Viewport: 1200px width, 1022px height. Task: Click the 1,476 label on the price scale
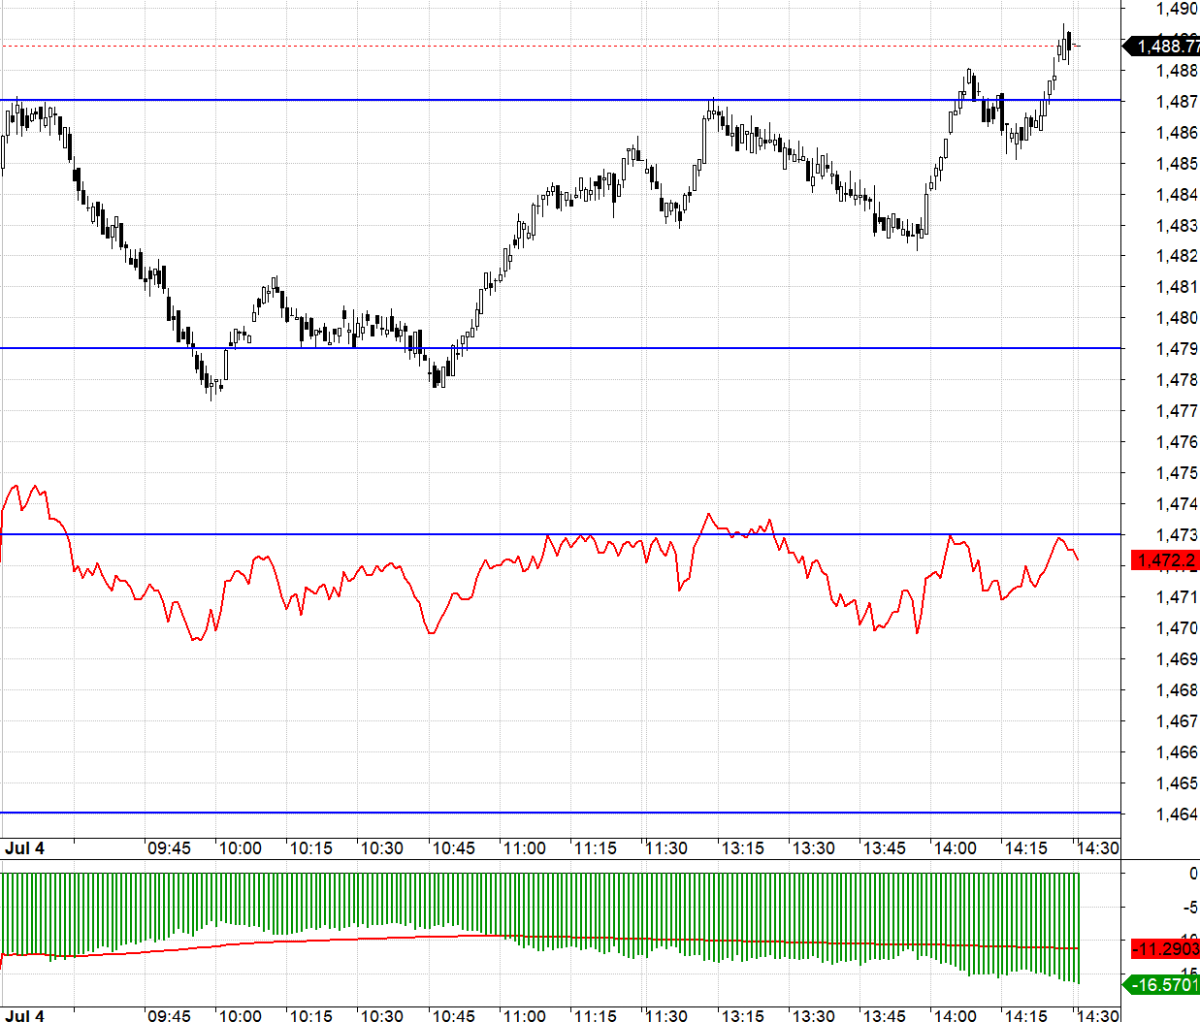(1176, 442)
